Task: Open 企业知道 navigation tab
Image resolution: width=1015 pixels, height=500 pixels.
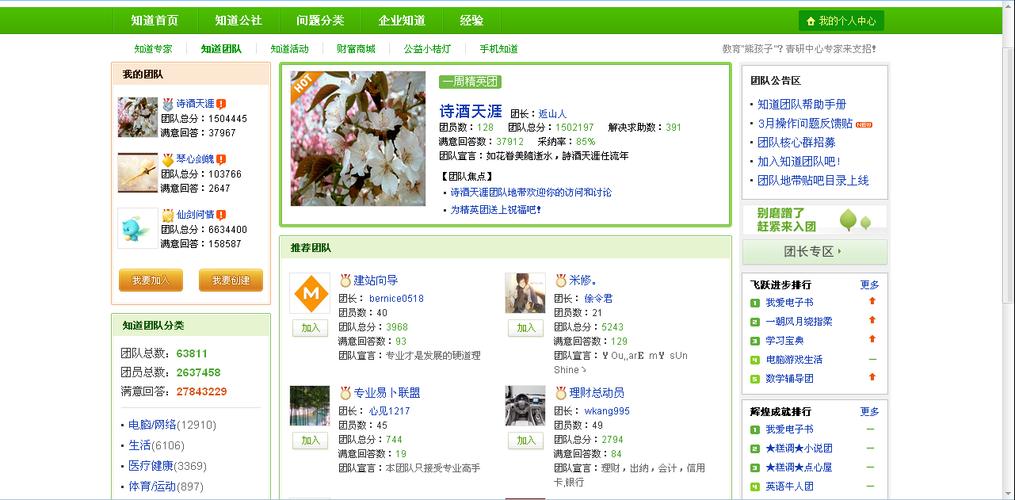Action: (402, 21)
